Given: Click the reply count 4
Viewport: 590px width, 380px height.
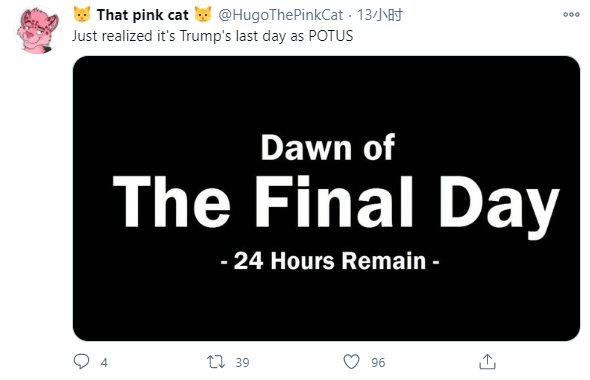Looking at the screenshot, I should [x=104, y=362].
